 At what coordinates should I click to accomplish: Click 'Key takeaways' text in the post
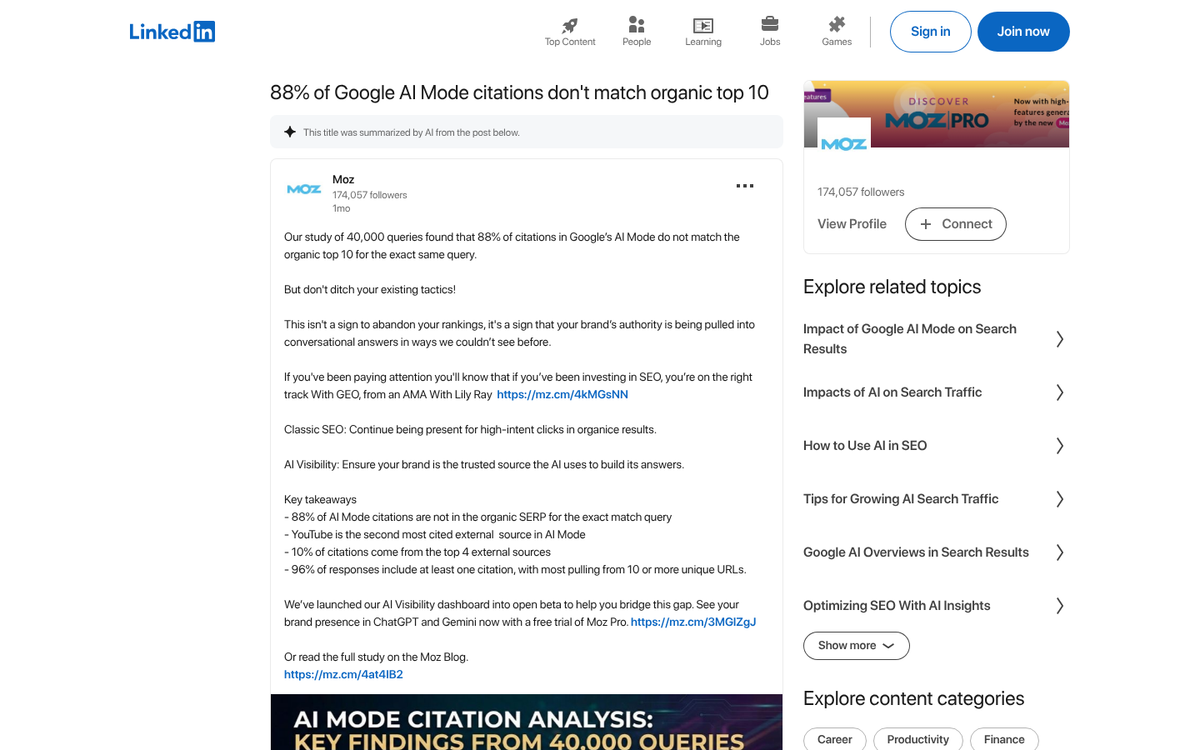pos(320,500)
